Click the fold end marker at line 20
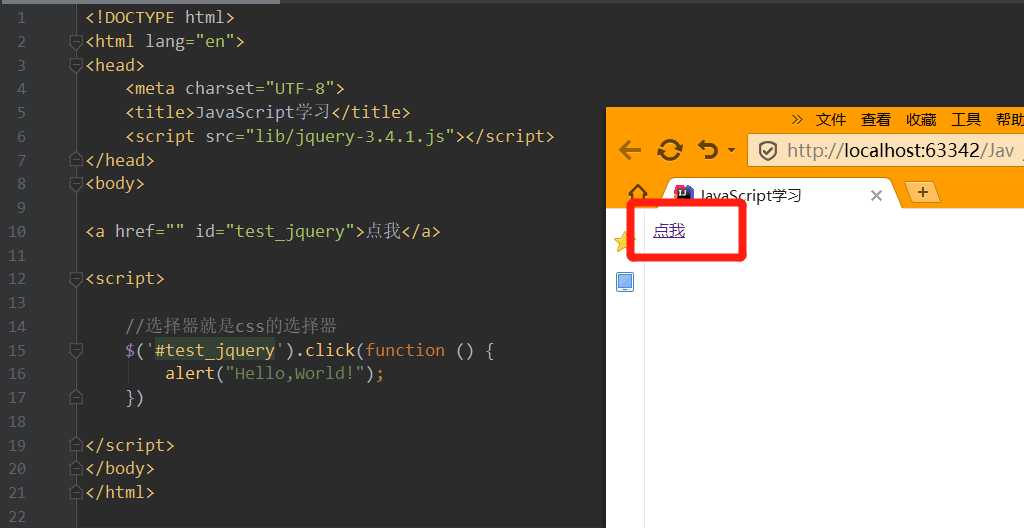Screen dimensions: 1024x528 [x=76, y=469]
